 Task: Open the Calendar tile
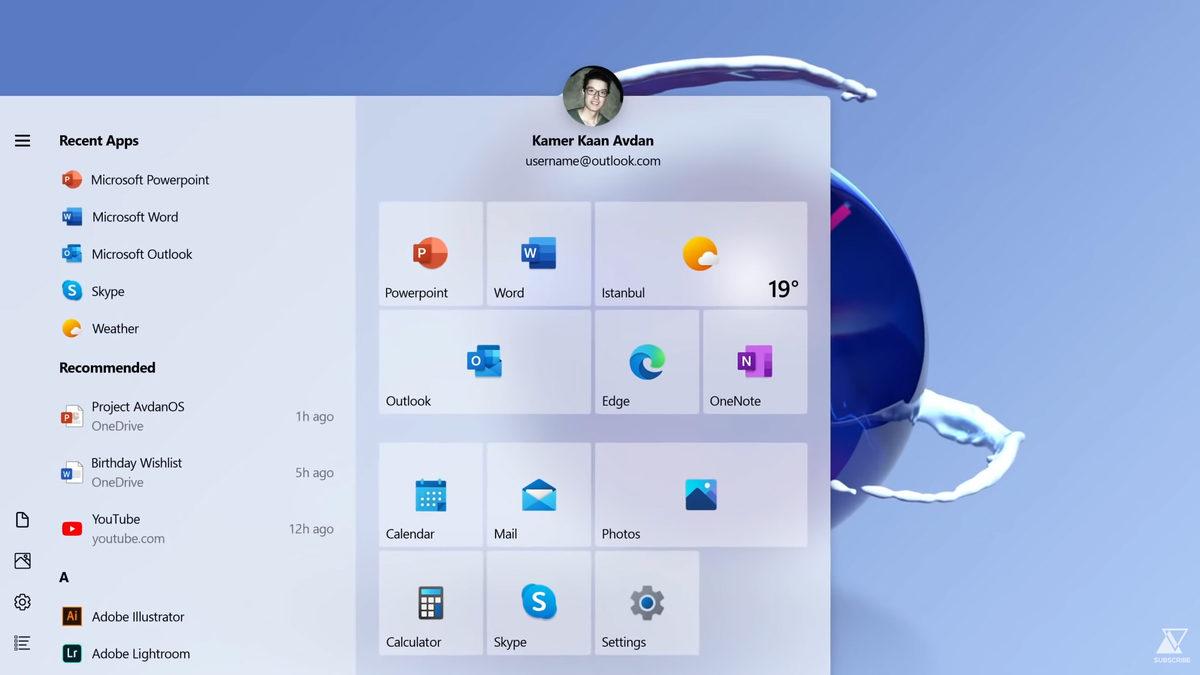pos(430,495)
